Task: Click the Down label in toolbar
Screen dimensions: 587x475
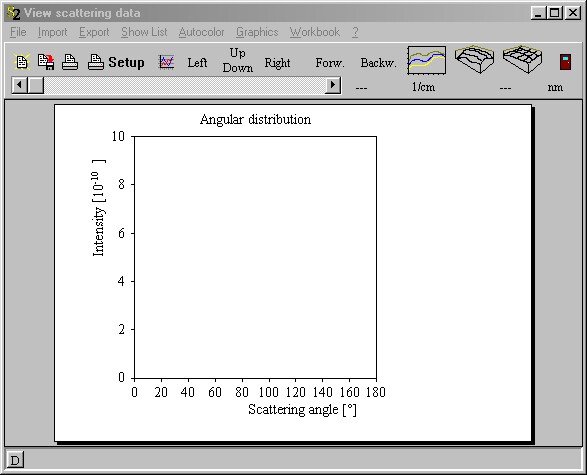Action: click(238, 68)
